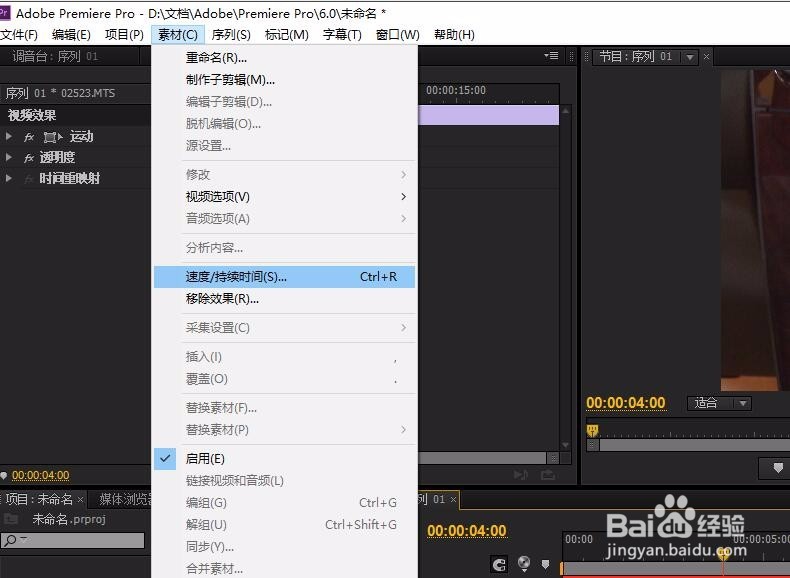
Task: Open the 窗口(W) menu
Action: (x=398, y=35)
